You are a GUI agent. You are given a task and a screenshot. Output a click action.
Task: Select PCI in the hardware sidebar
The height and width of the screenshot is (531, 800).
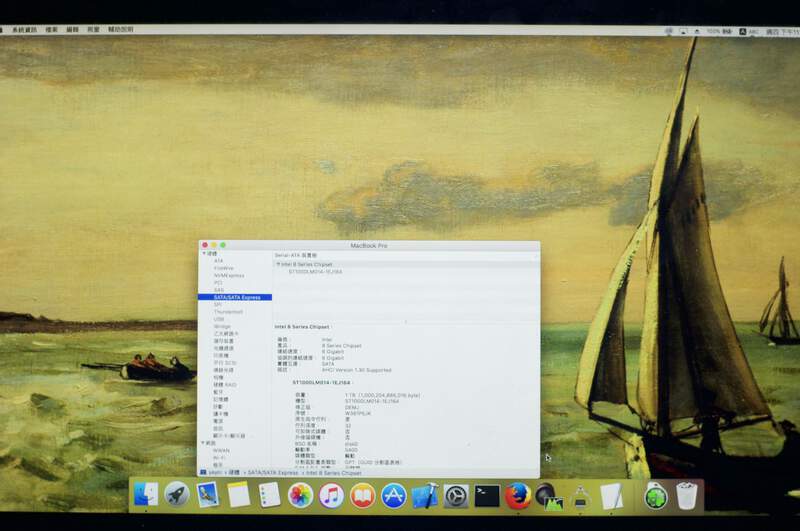click(218, 283)
